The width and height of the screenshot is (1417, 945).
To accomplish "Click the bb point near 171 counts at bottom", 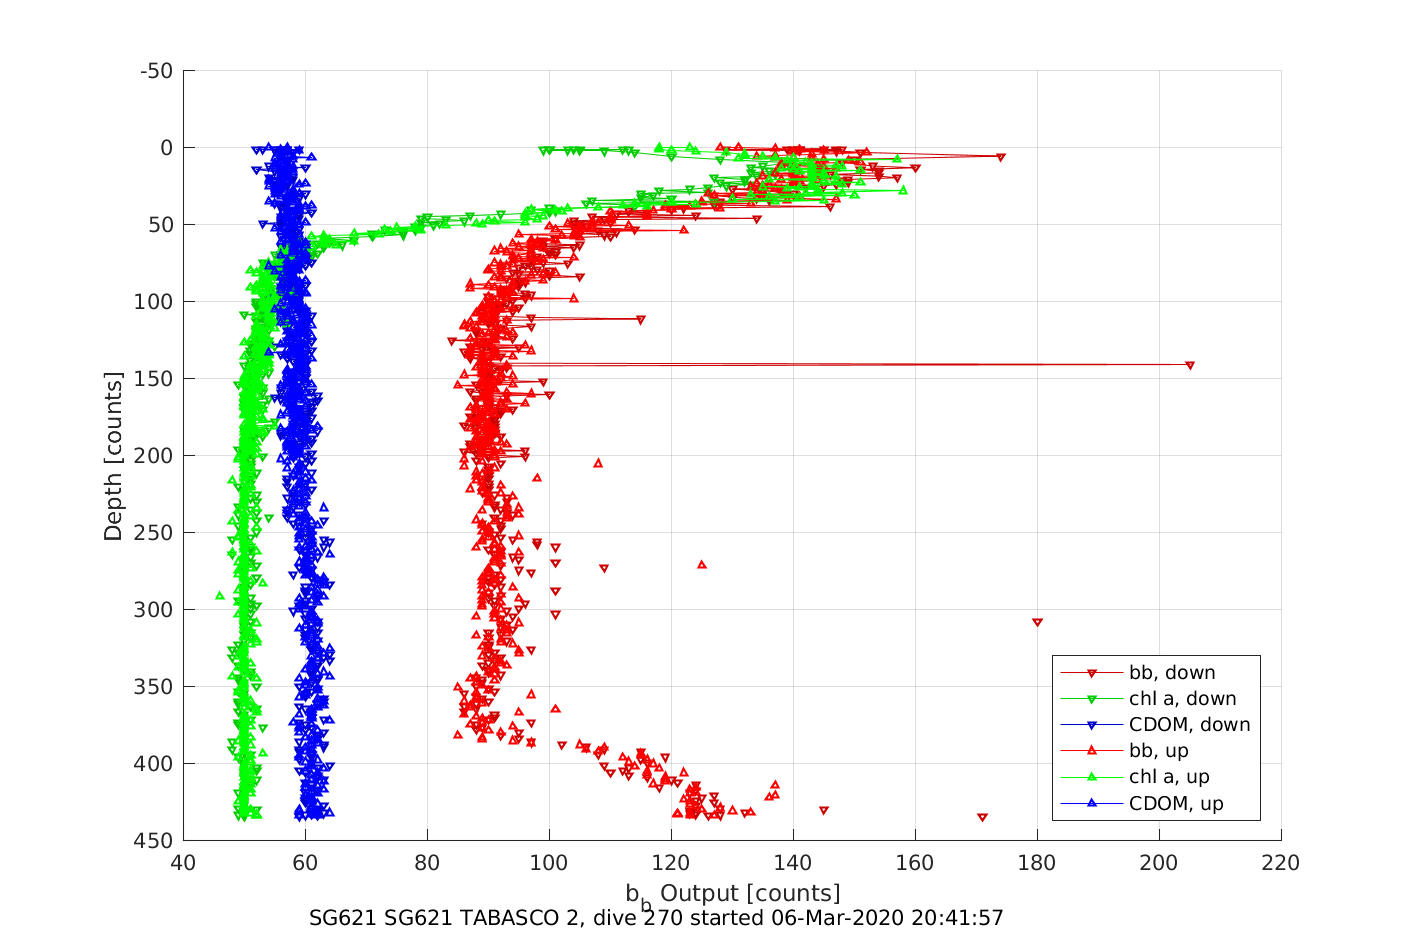I will pyautogui.click(x=982, y=818).
